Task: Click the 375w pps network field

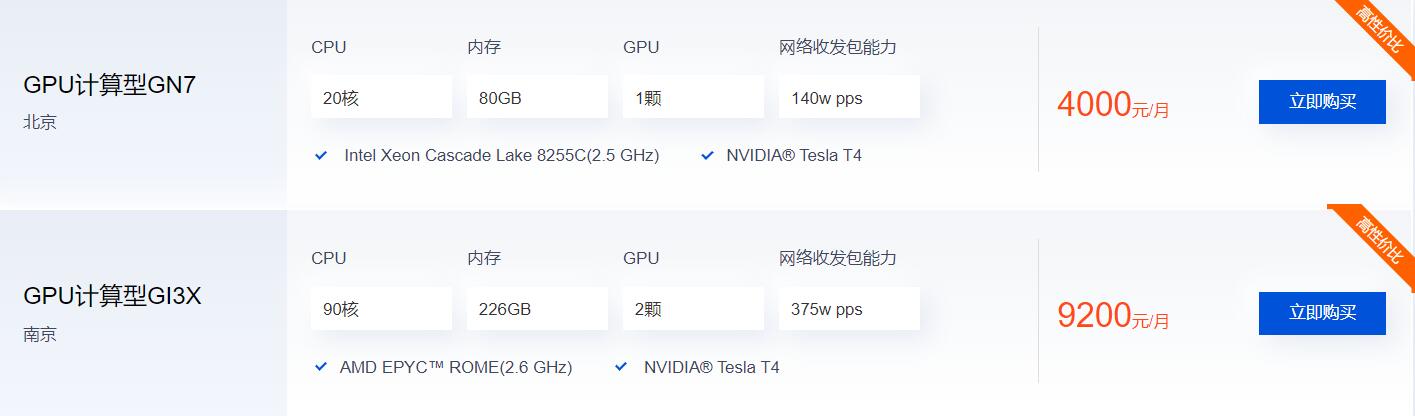Action: pyautogui.click(x=849, y=309)
